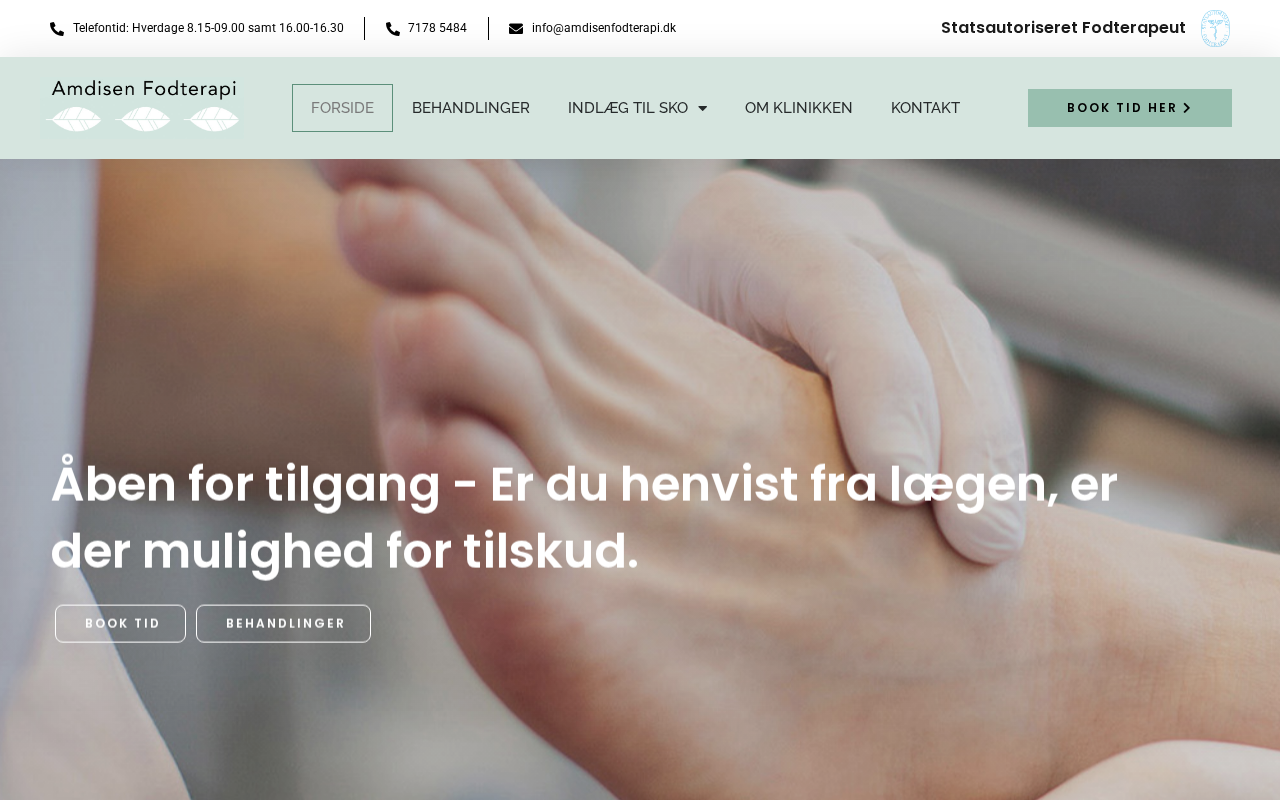Screen dimensions: 1280x800
Task: Click the Behandlinger hero button
Action: click(284, 624)
